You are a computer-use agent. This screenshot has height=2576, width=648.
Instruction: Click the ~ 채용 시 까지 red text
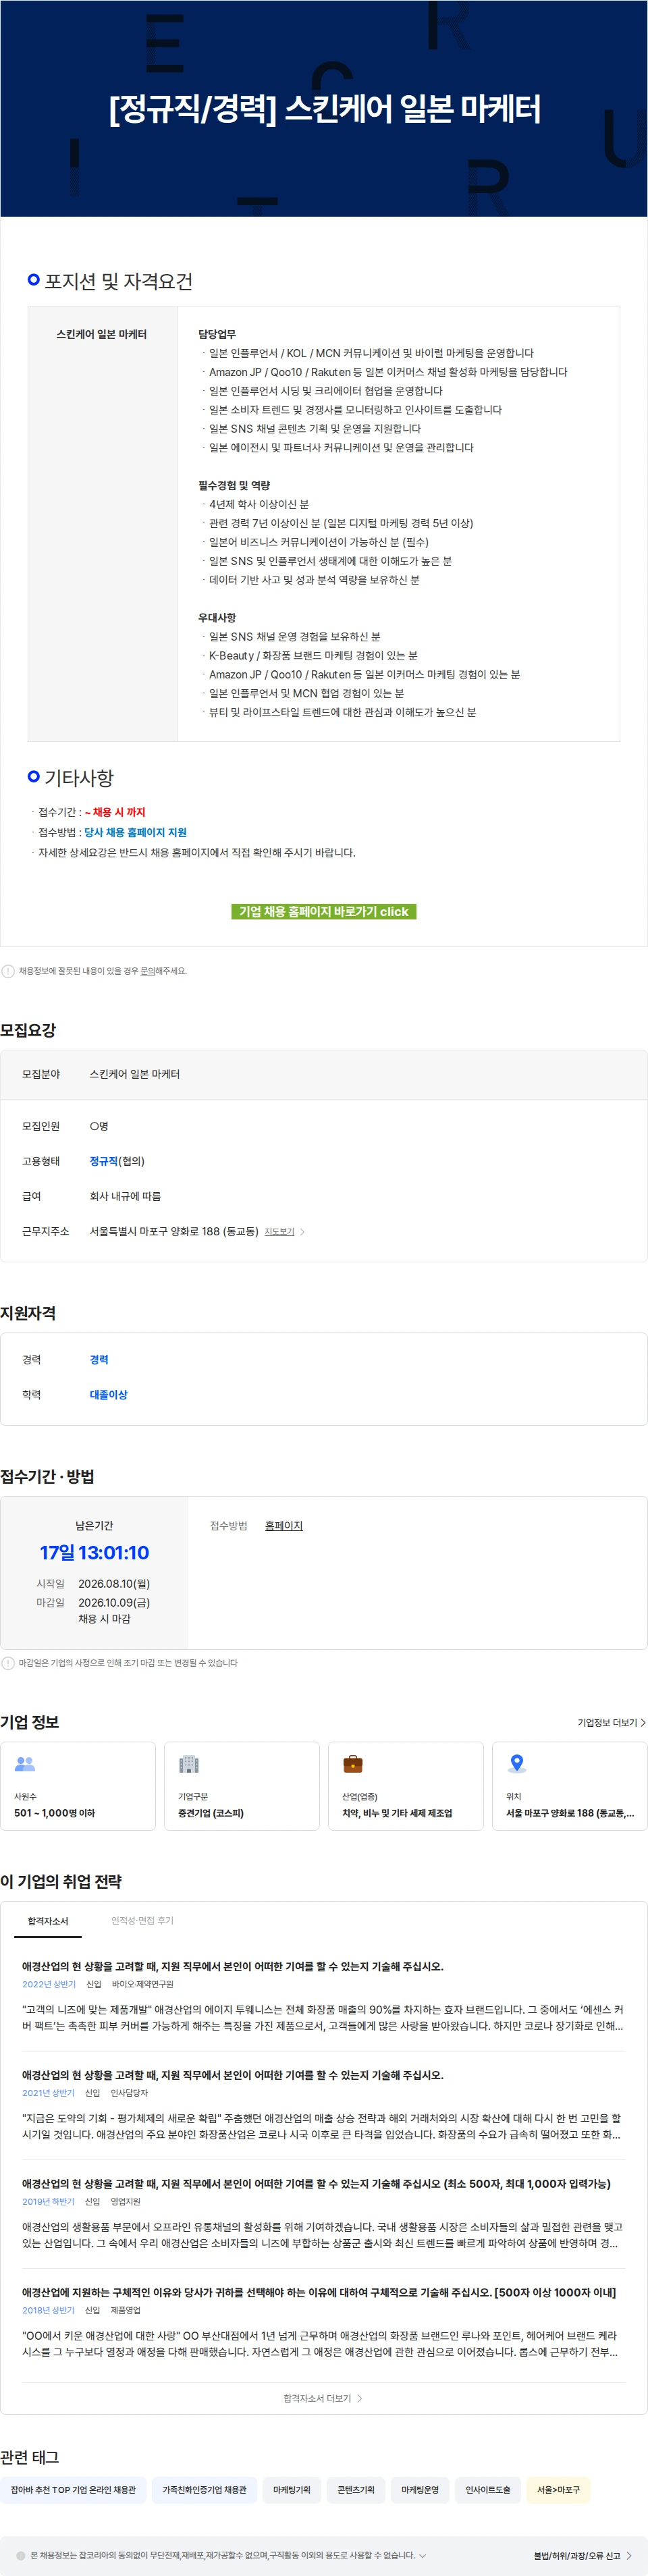click(x=115, y=812)
